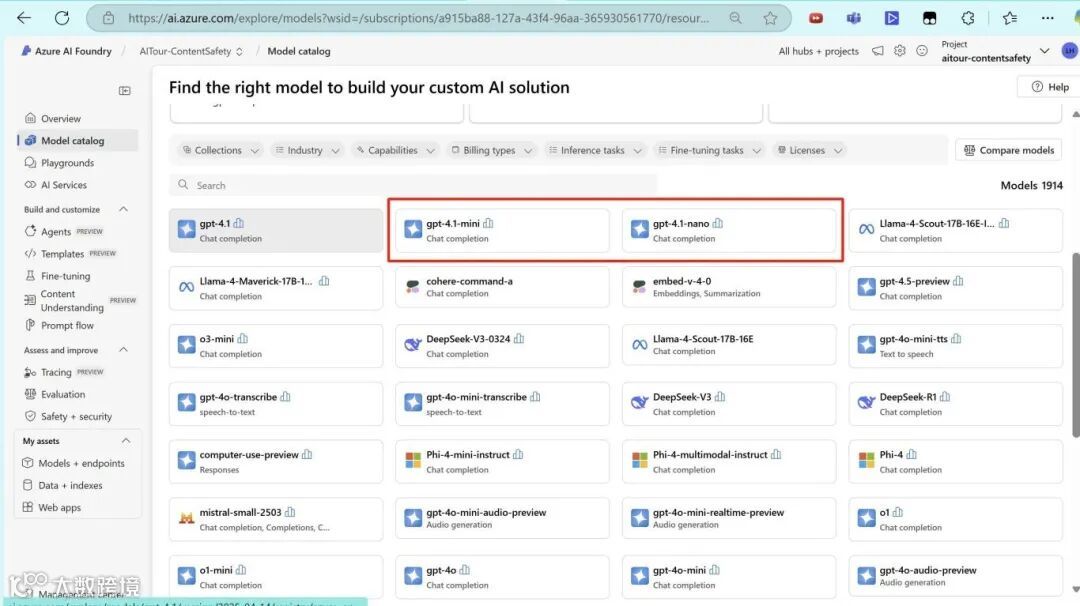Click the model Search input field
1080x606 pixels.
click(x=413, y=185)
